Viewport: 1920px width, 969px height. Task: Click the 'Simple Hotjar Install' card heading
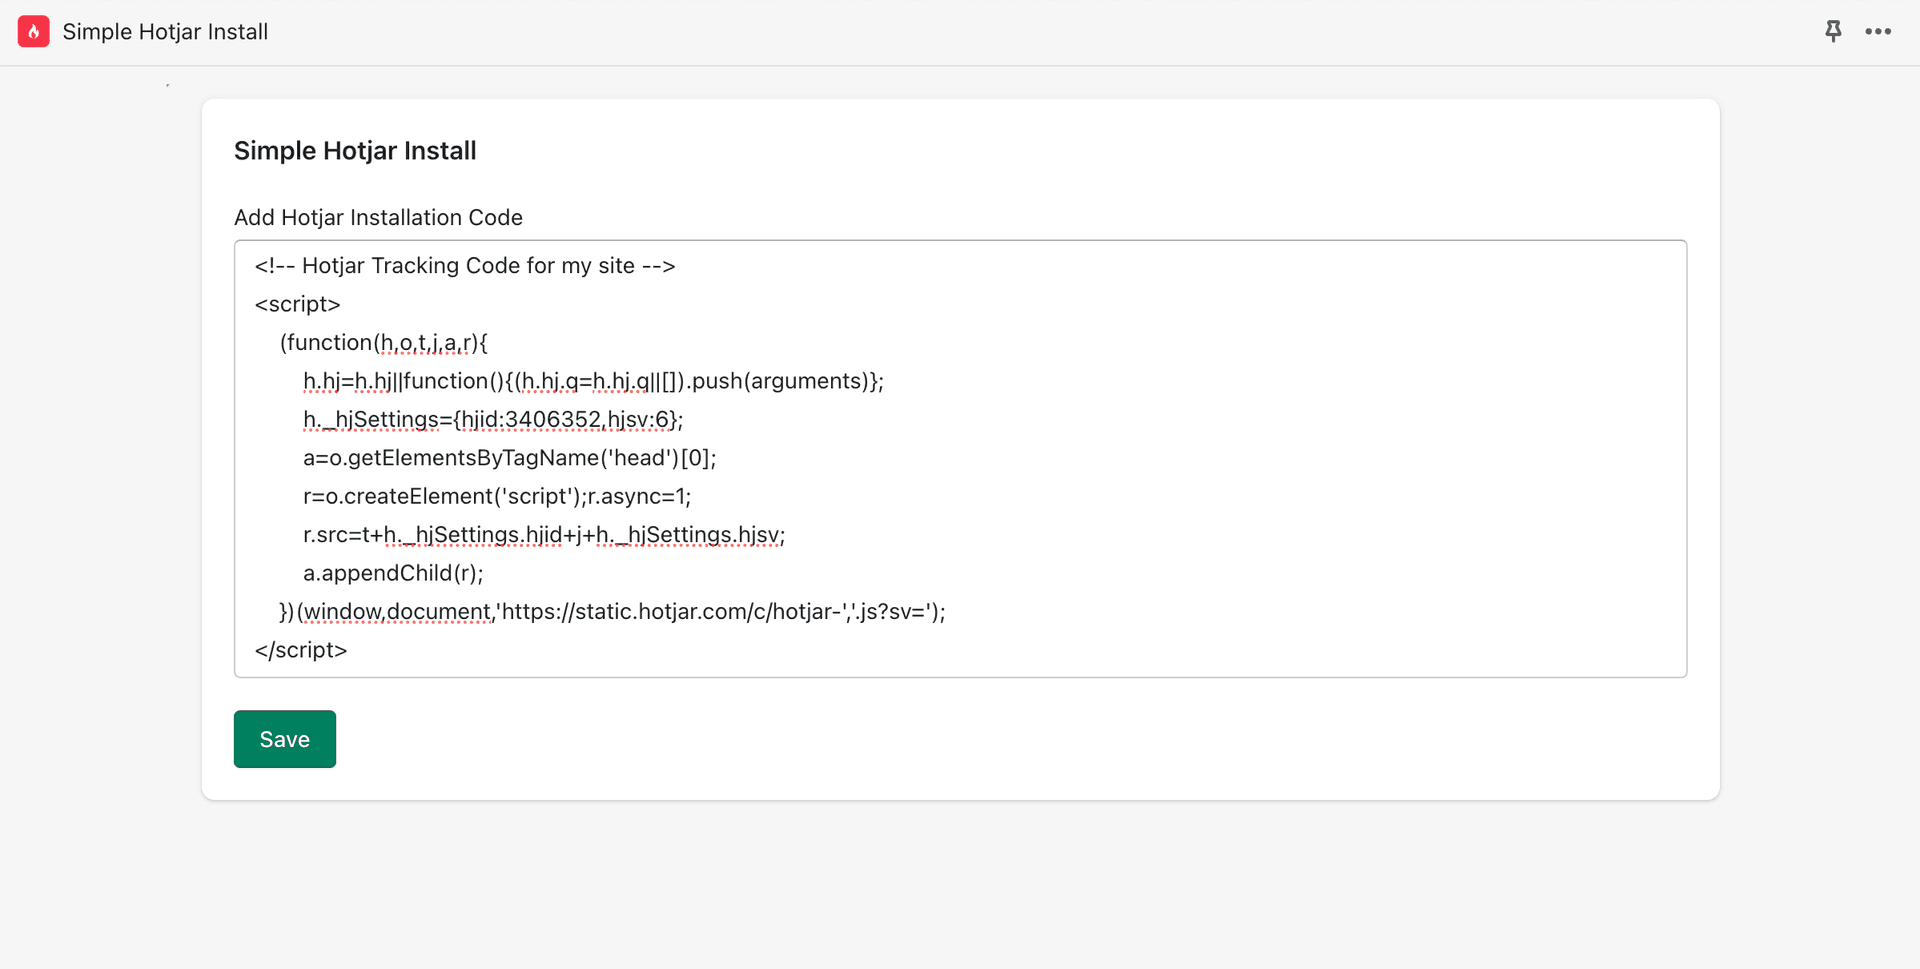(x=355, y=151)
